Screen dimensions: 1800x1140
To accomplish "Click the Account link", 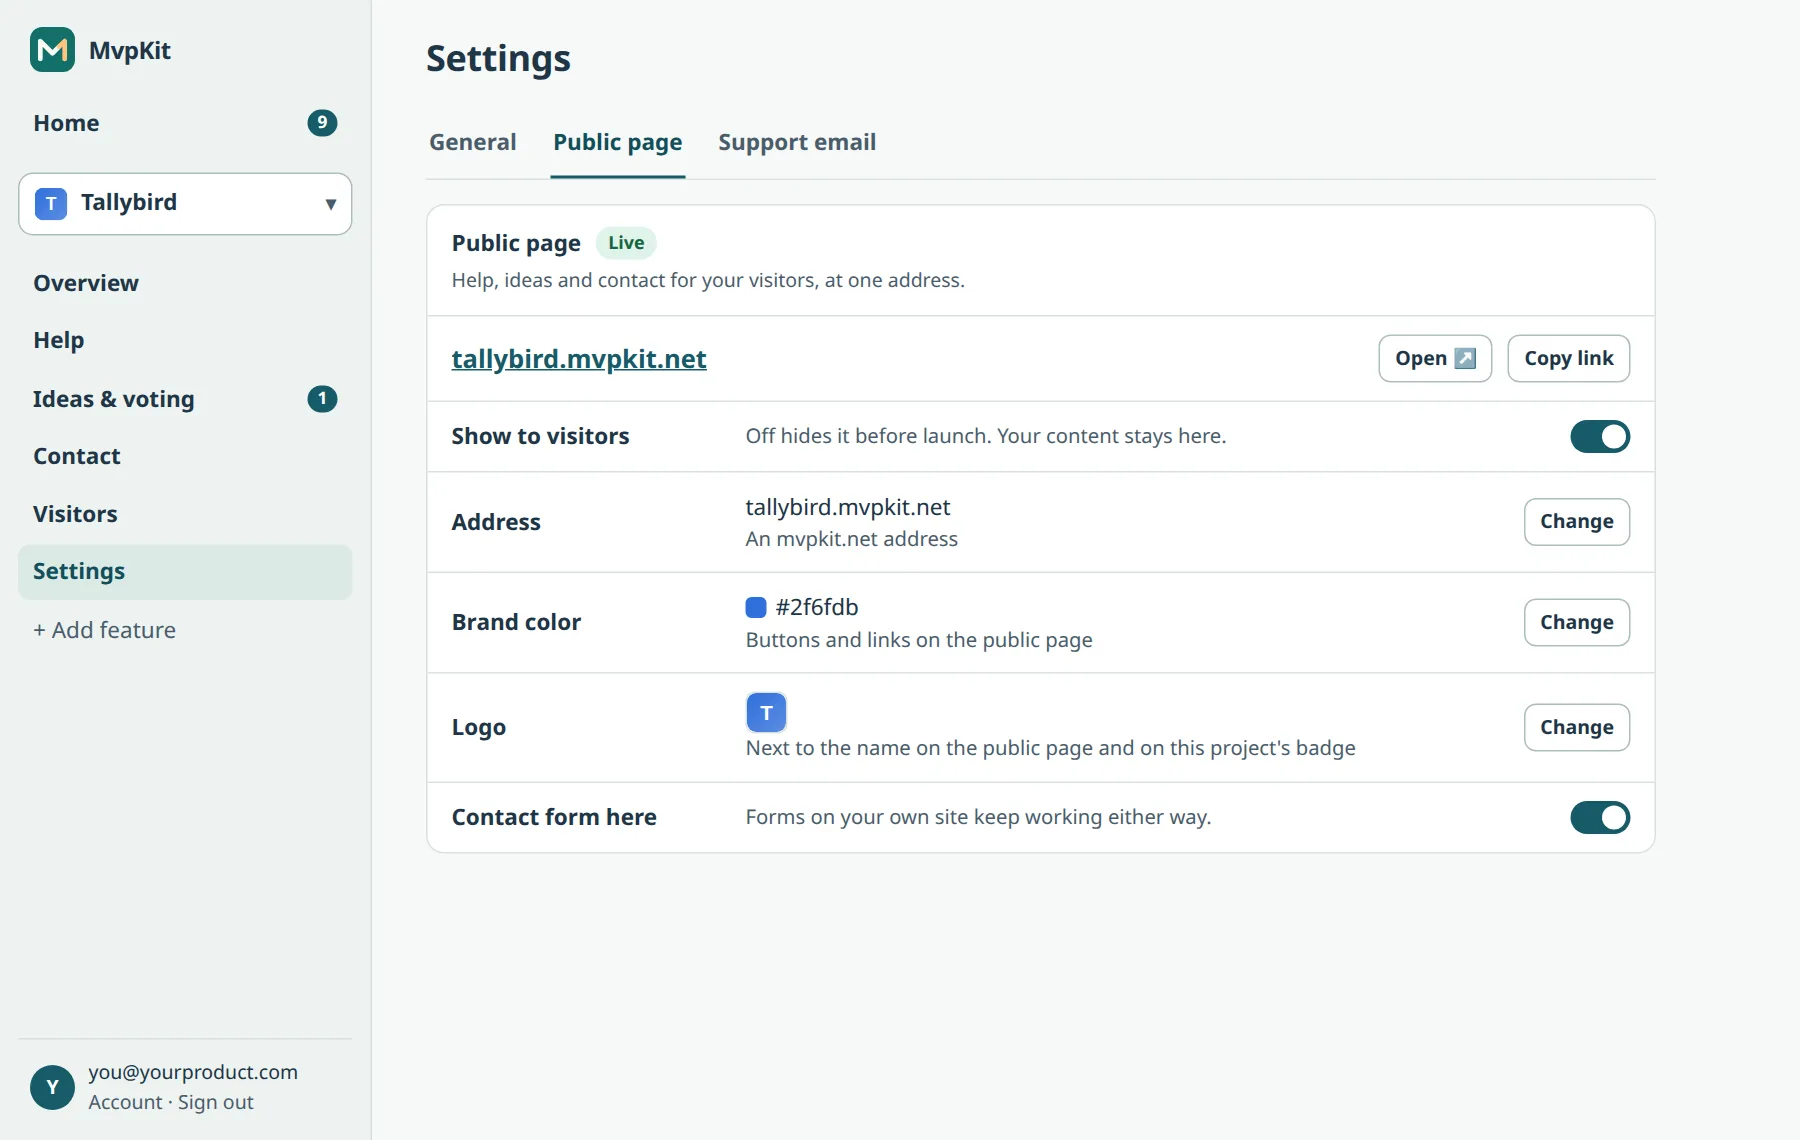I will tap(125, 1102).
